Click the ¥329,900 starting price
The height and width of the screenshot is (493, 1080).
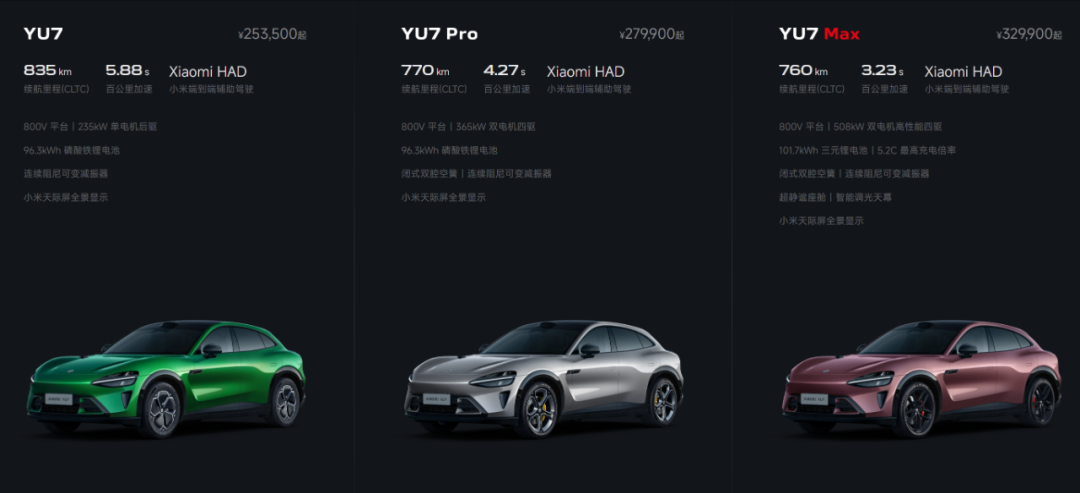(1029, 34)
